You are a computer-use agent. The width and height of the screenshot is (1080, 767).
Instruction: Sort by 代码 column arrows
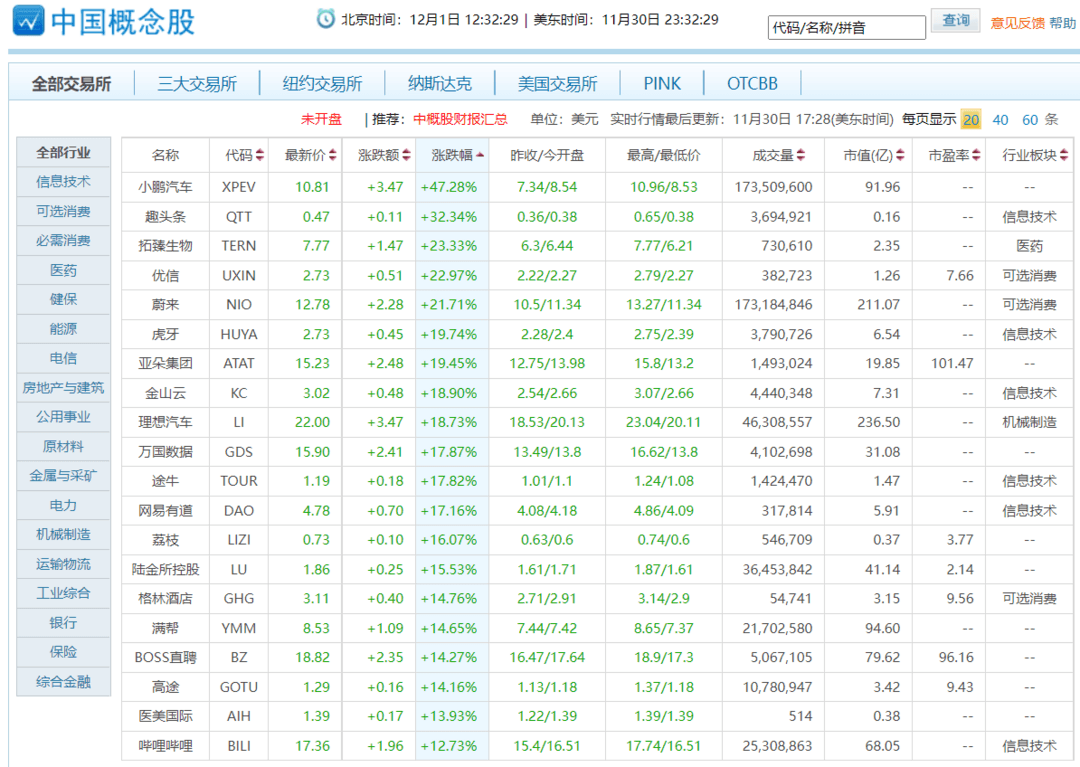coord(260,156)
